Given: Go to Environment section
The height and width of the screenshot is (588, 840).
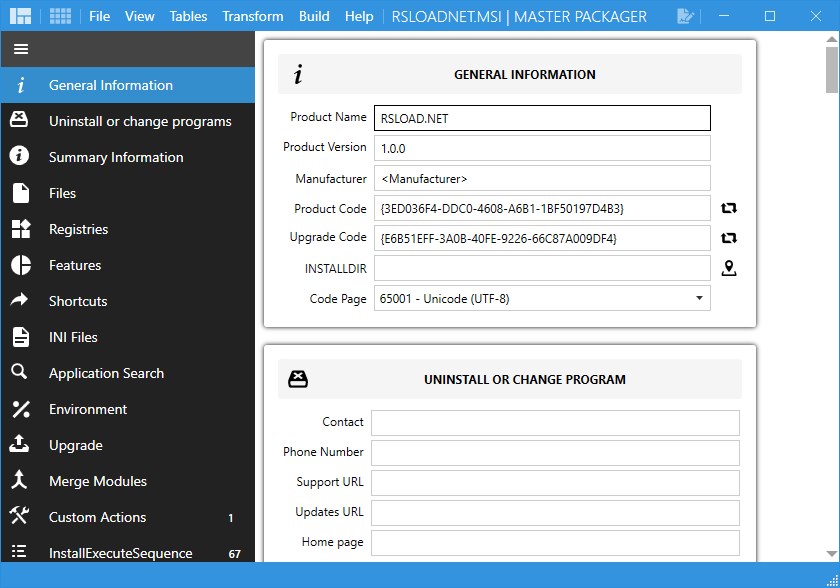Looking at the screenshot, I should (128, 409).
